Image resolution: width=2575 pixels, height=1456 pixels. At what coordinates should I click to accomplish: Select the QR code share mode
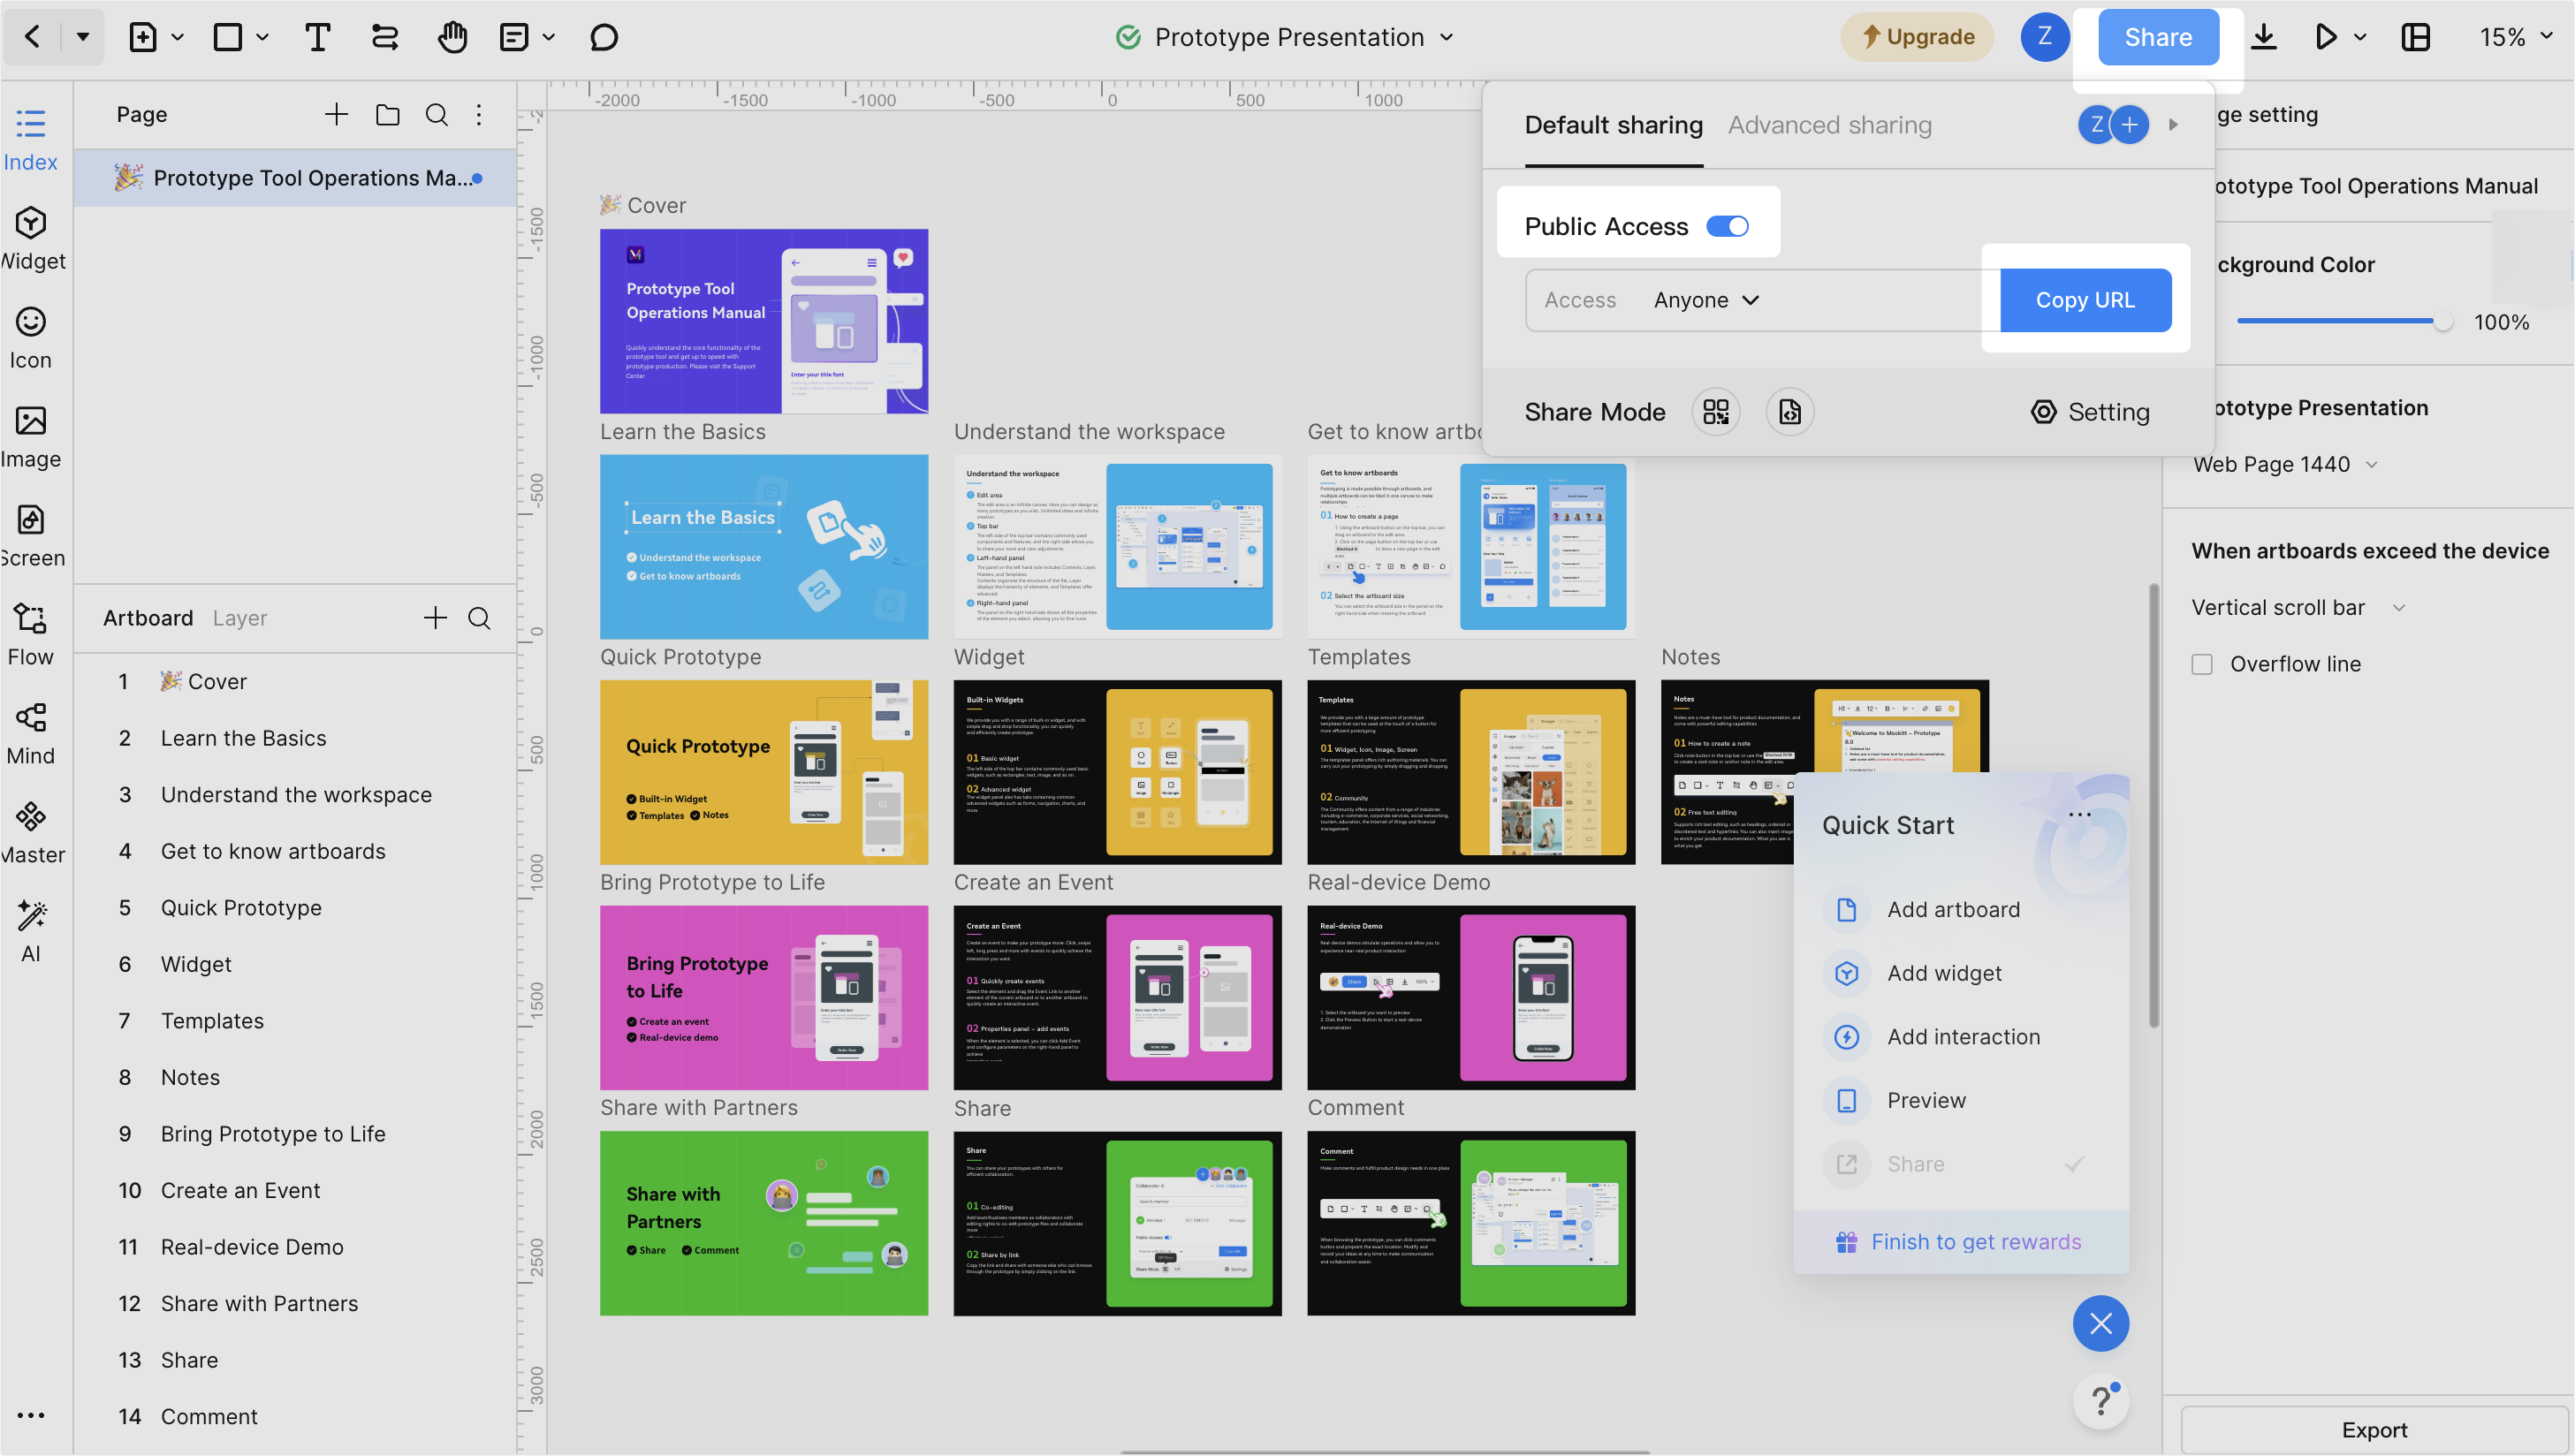coord(1716,411)
